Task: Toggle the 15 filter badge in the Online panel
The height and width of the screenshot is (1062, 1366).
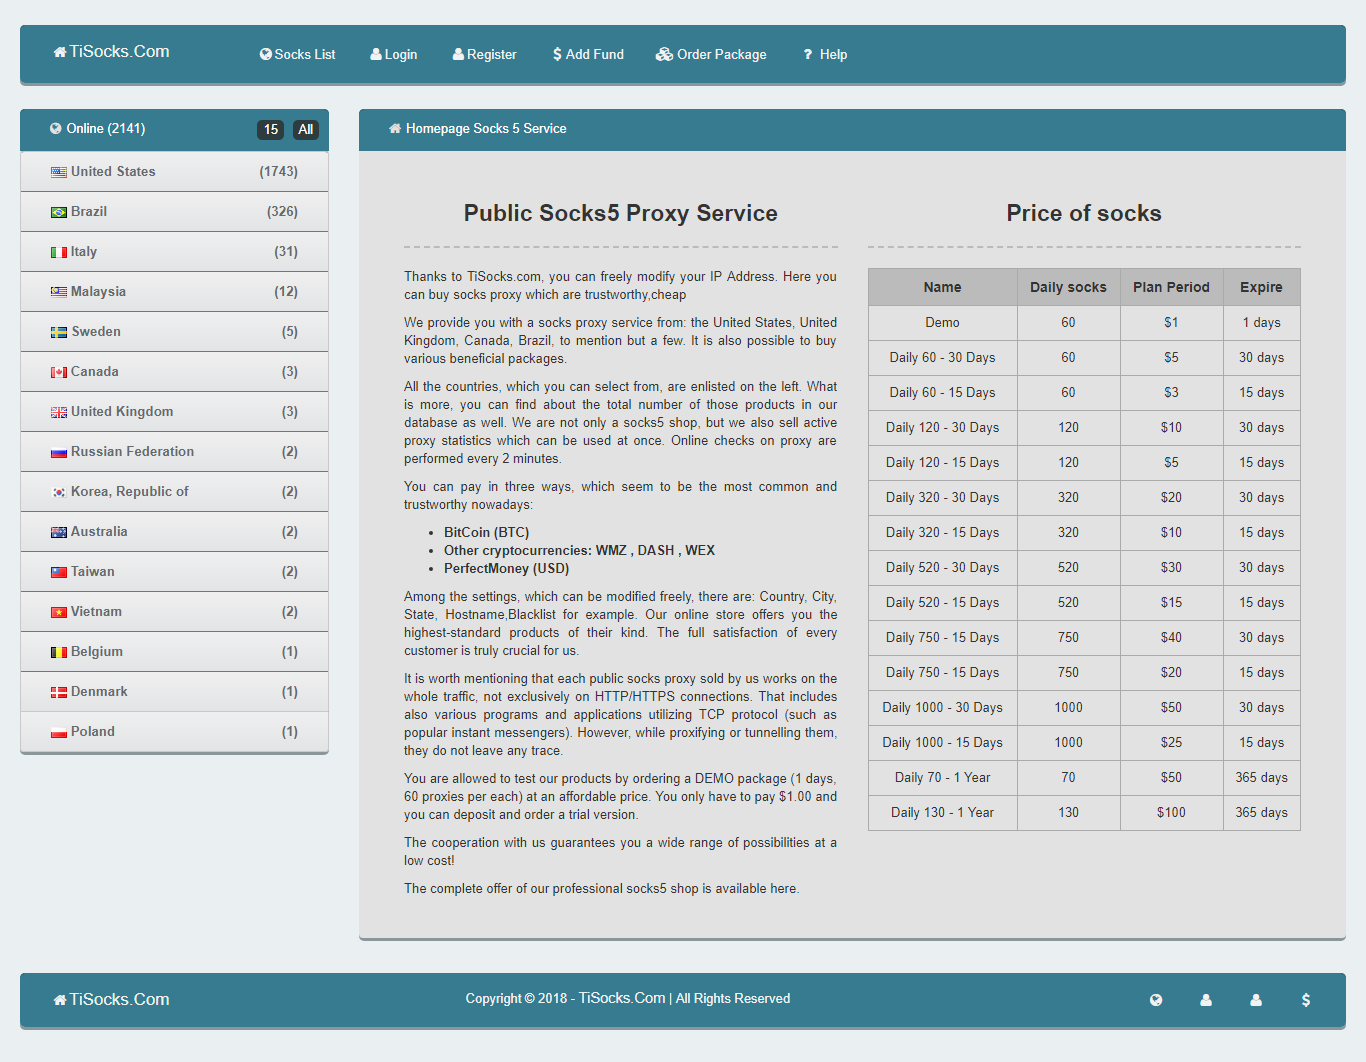Action: click(270, 129)
